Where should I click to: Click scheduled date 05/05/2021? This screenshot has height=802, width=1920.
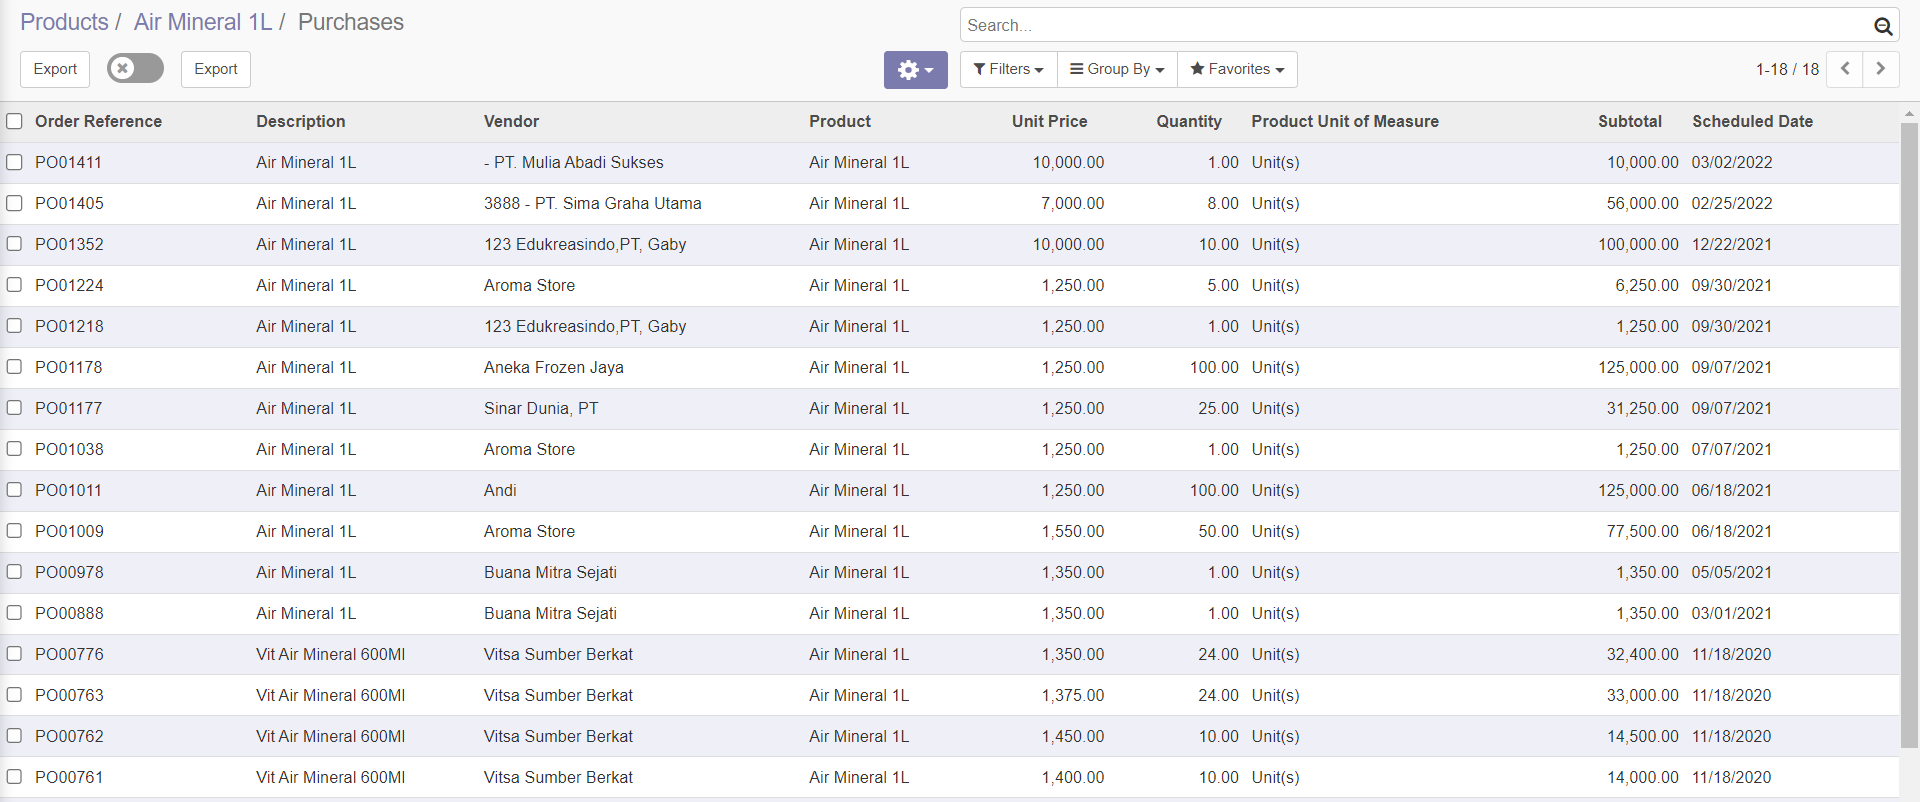point(1732,572)
